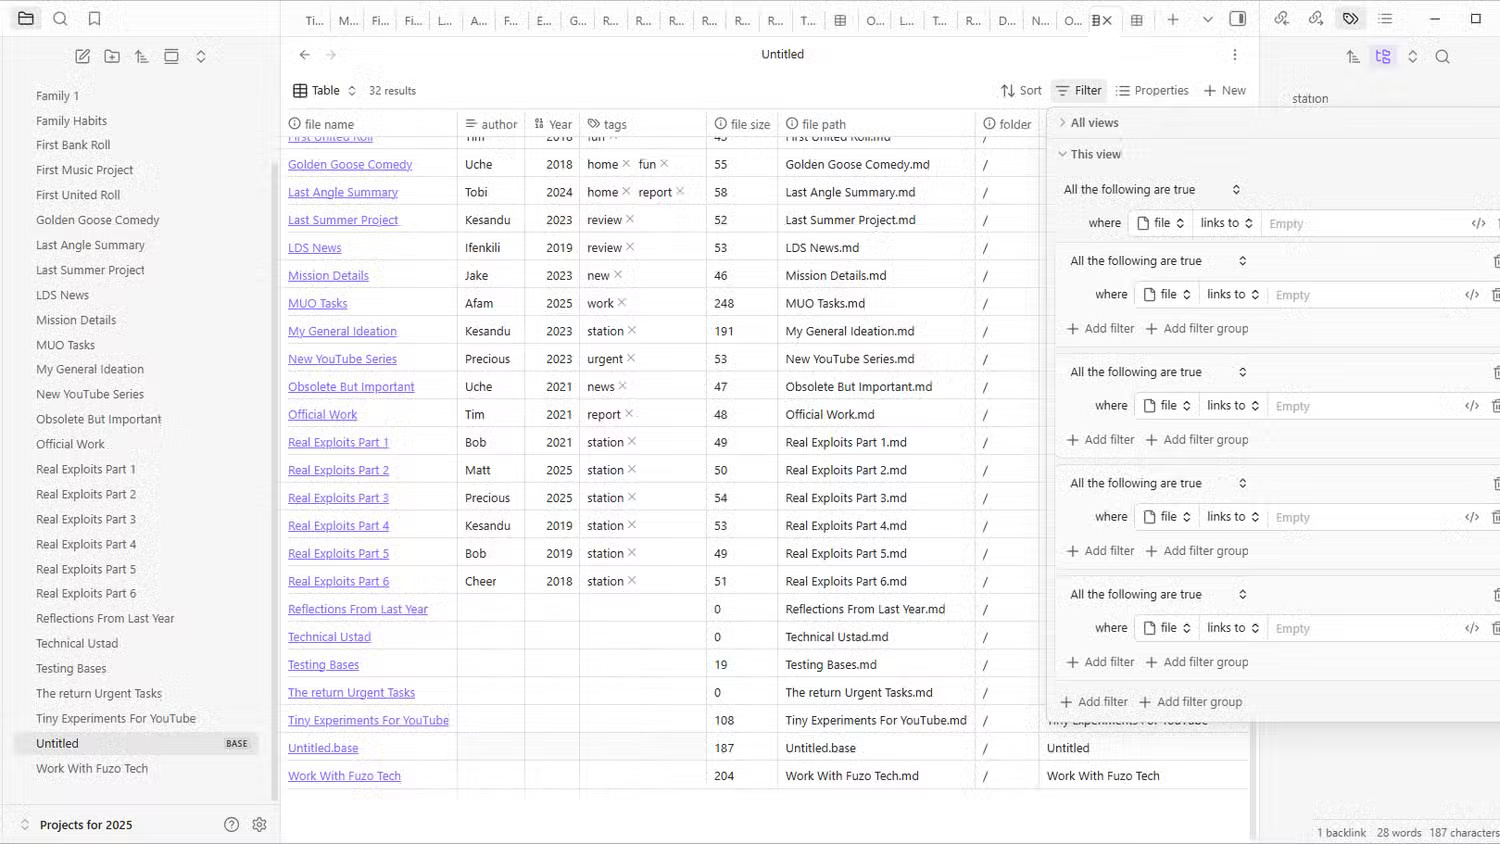This screenshot has height=844, width=1500.
Task: Click the Properties button in the toolbar
Action: [1152, 91]
